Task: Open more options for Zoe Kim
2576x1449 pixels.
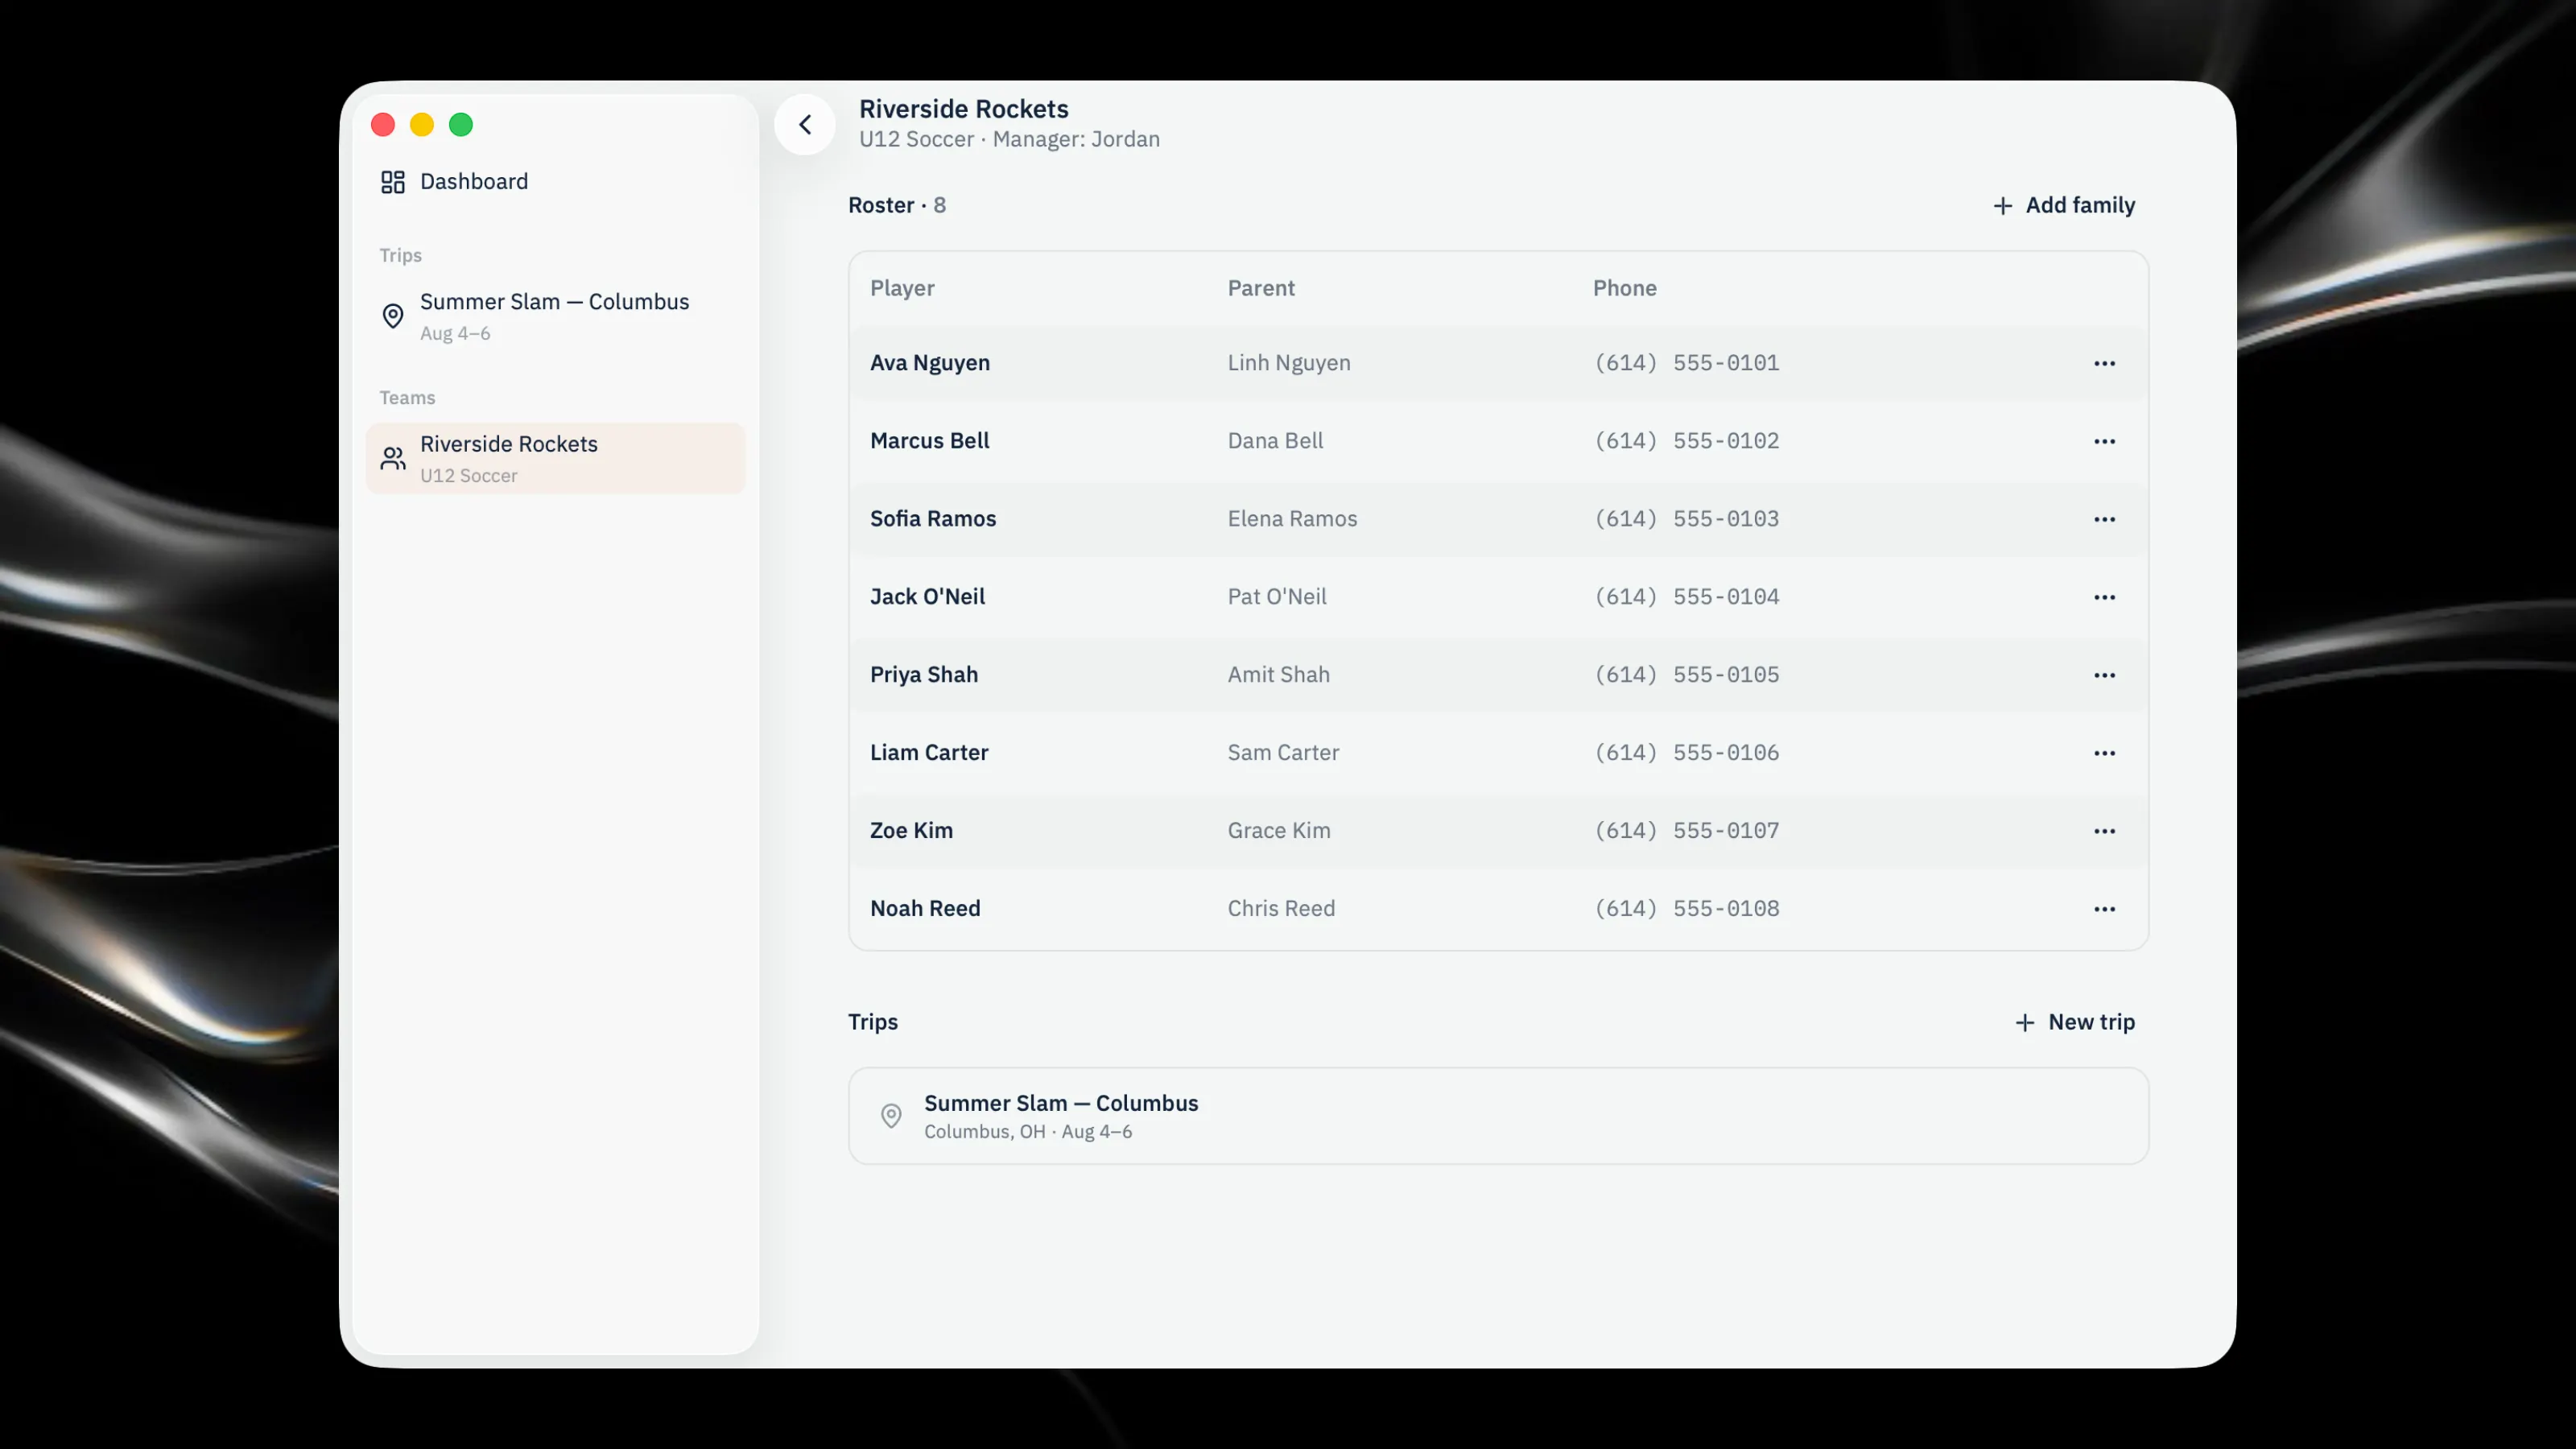Action: click(x=2104, y=831)
